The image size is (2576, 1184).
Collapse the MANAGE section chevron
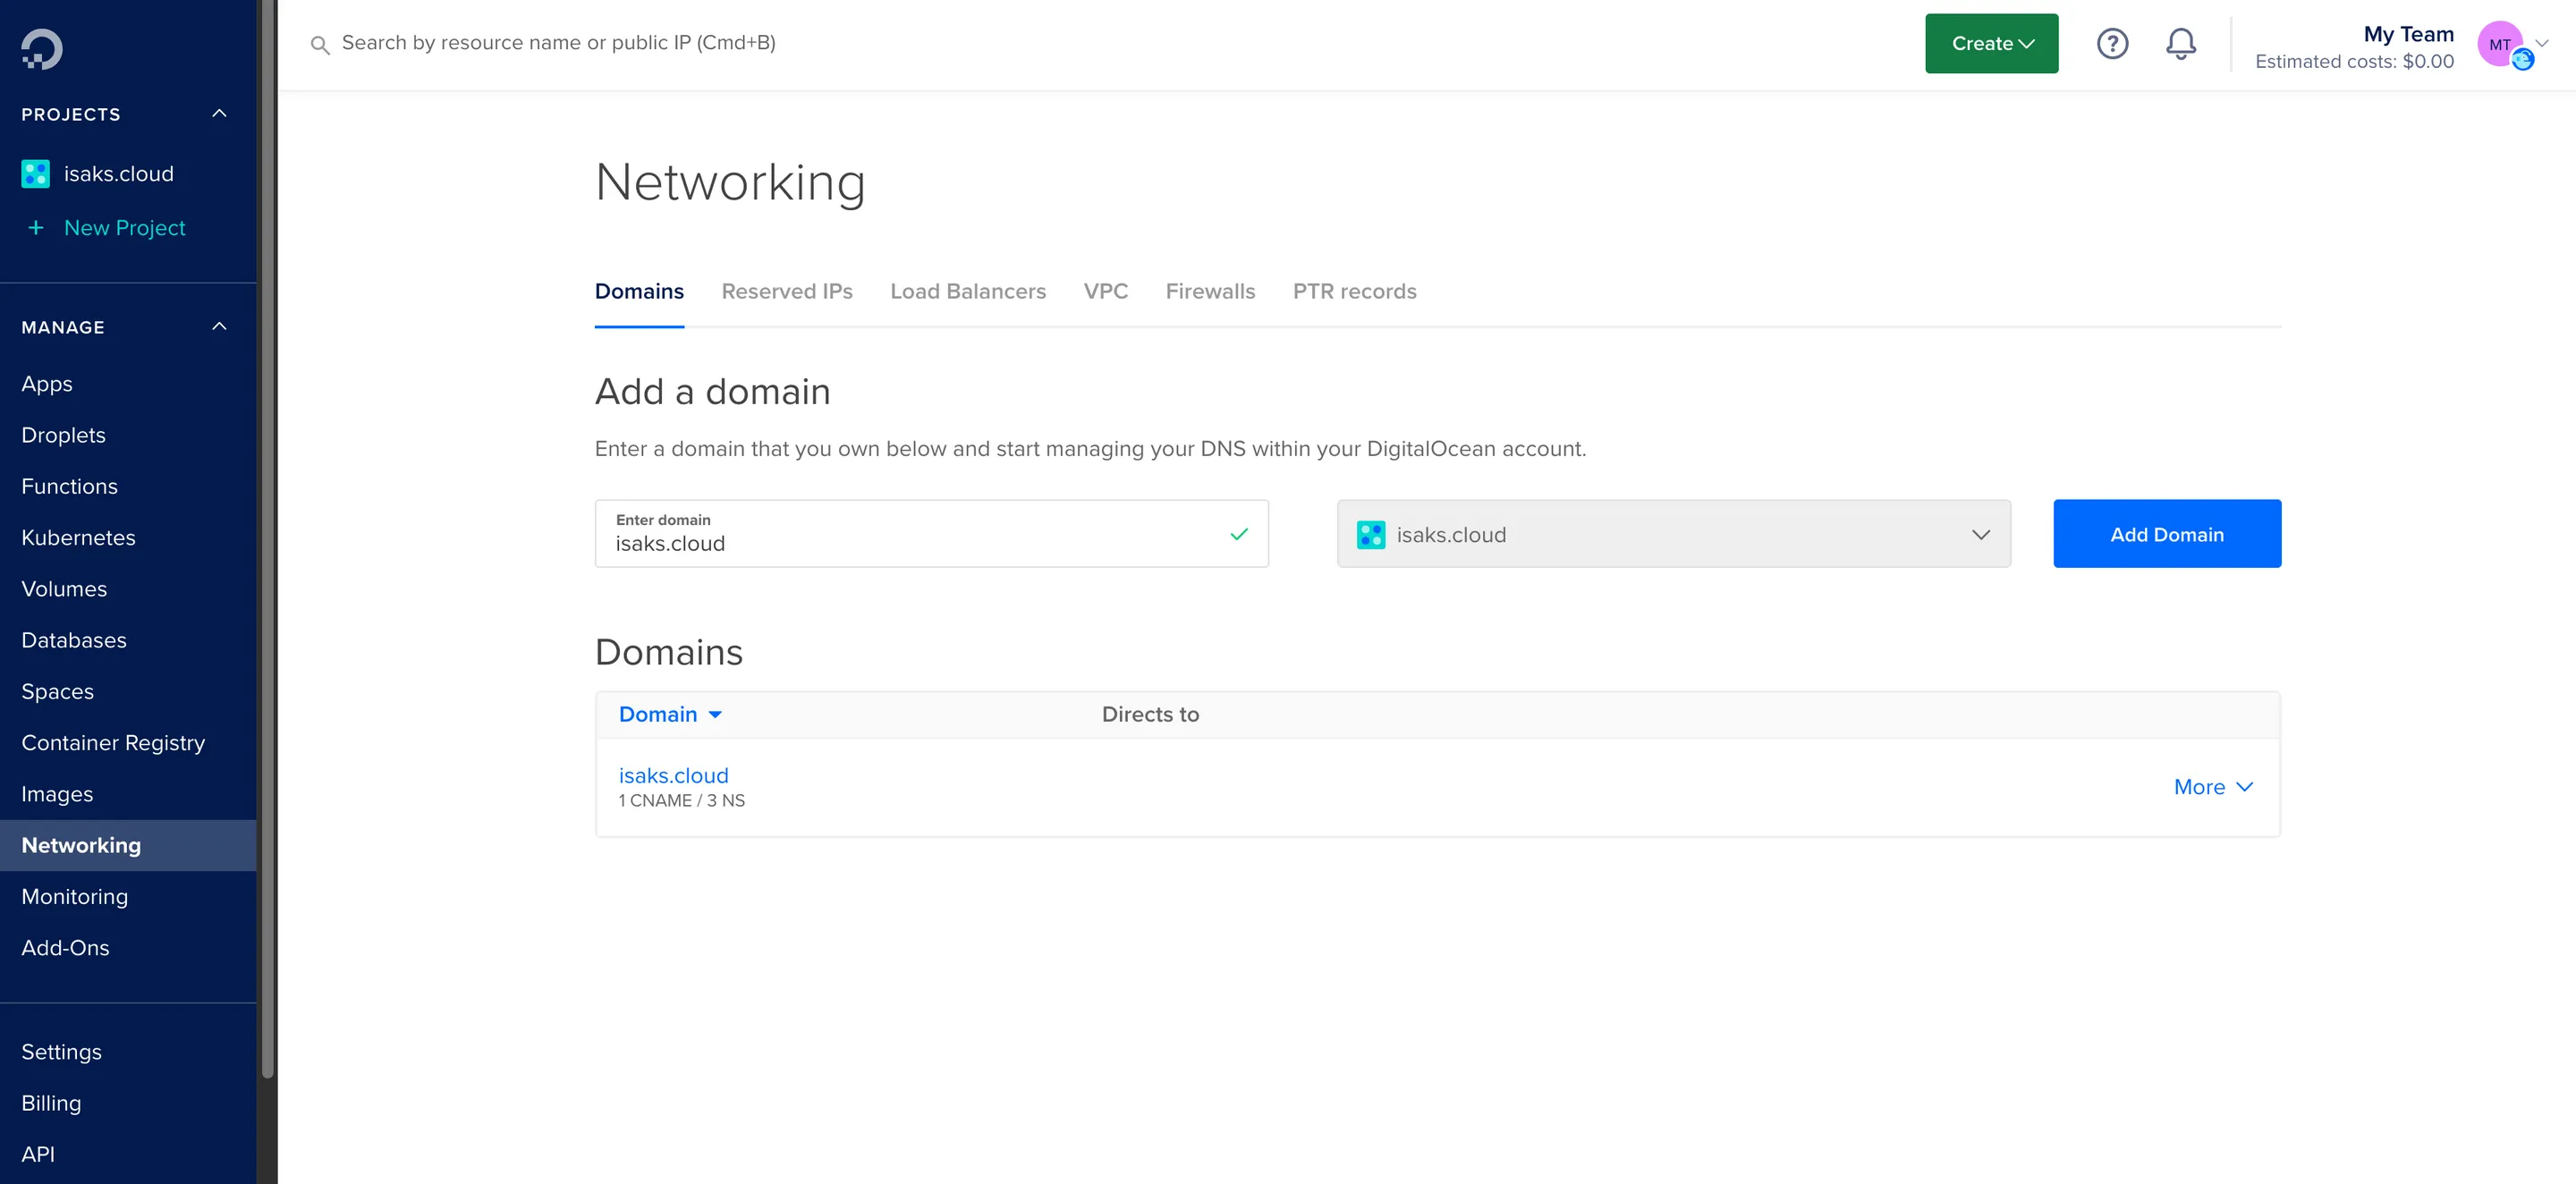click(219, 326)
